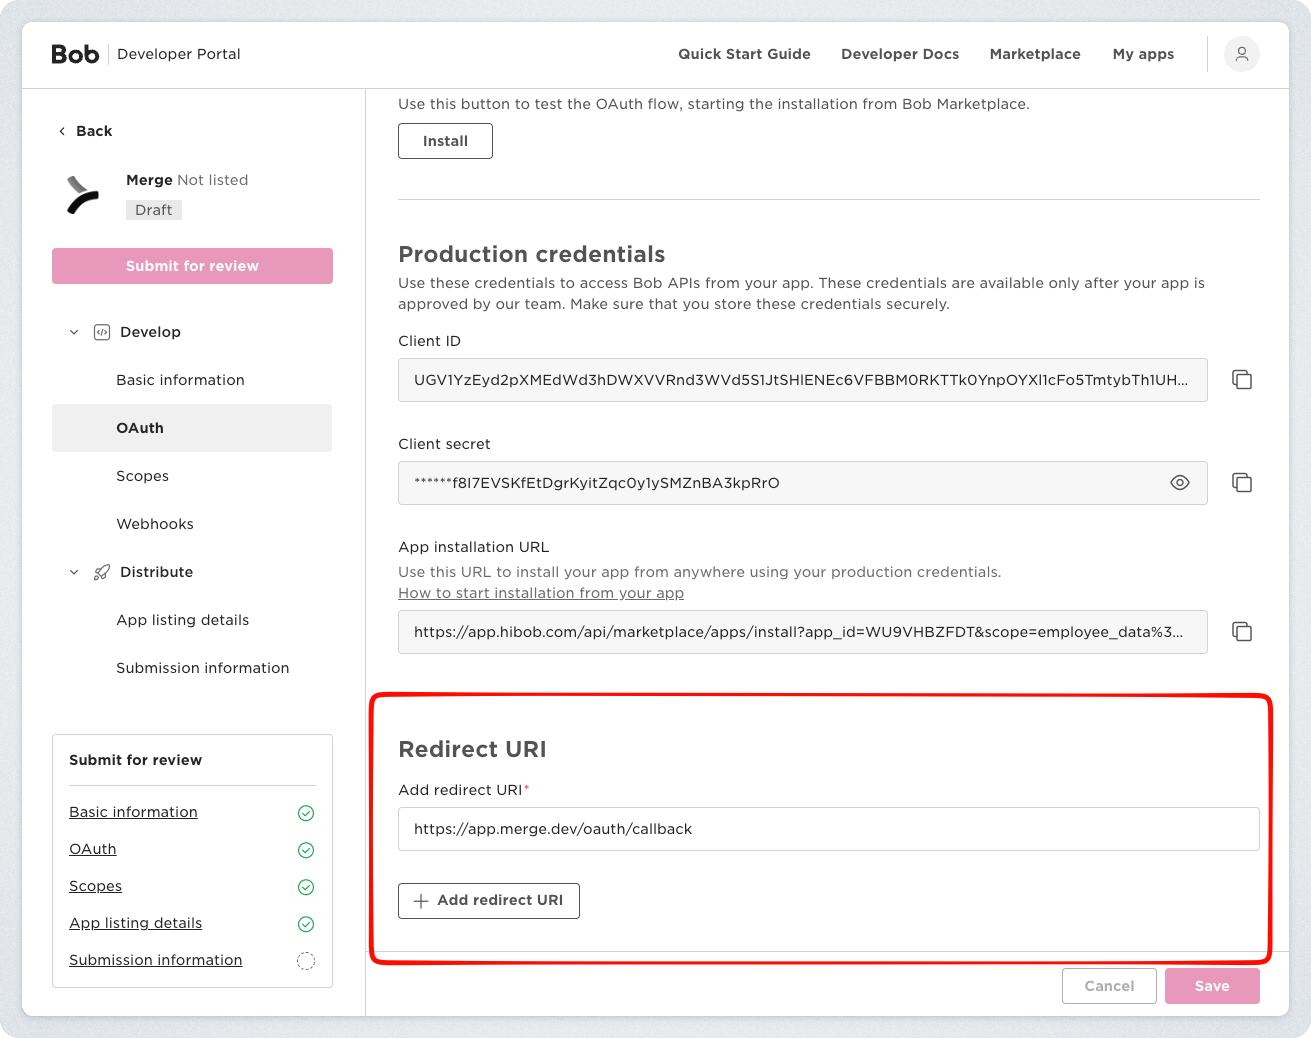Open Developer Docs

click(900, 54)
